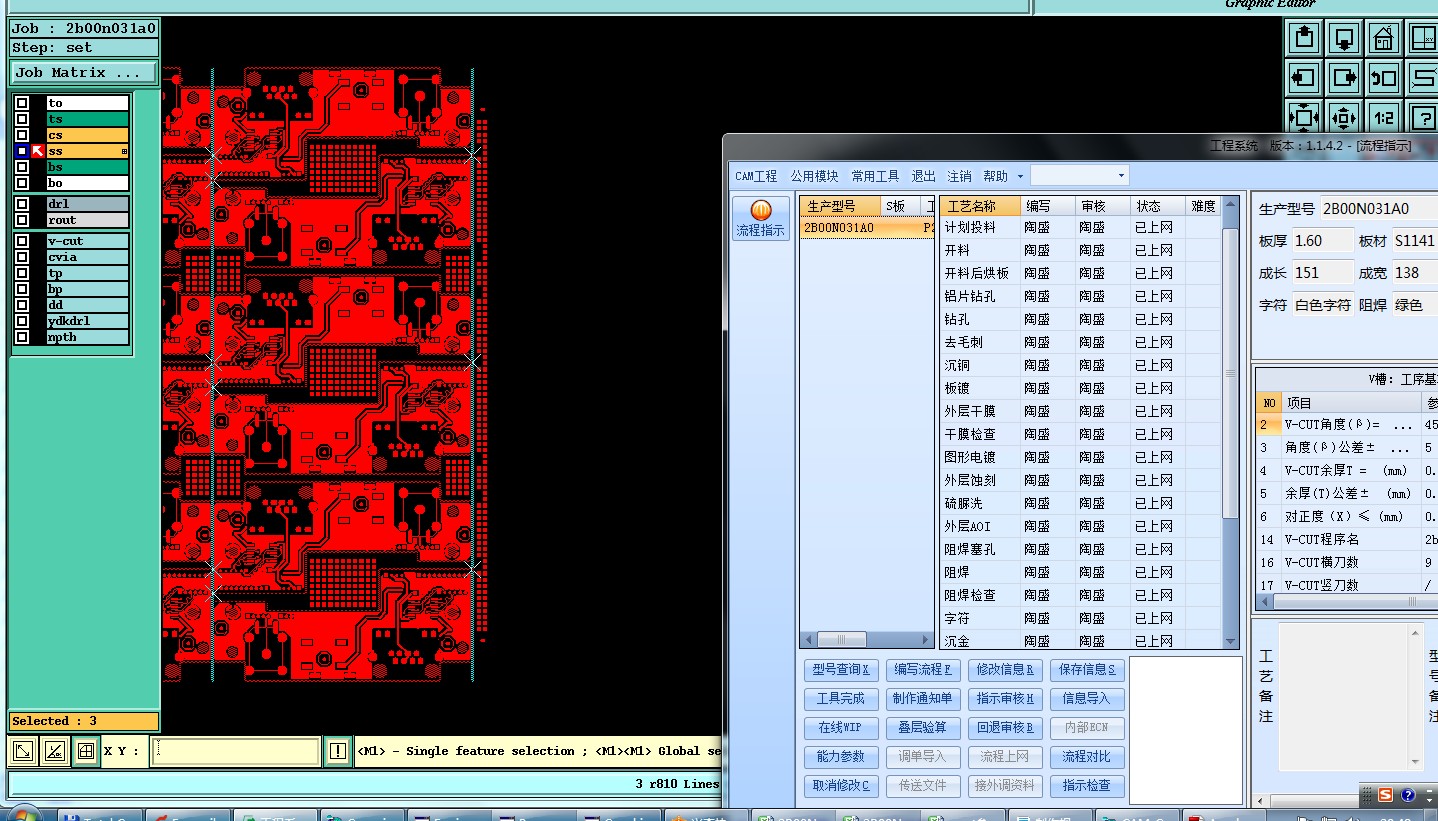Viewport: 1438px width, 821px height.
Task: Click the 叠层验算 button
Action: 923,727
